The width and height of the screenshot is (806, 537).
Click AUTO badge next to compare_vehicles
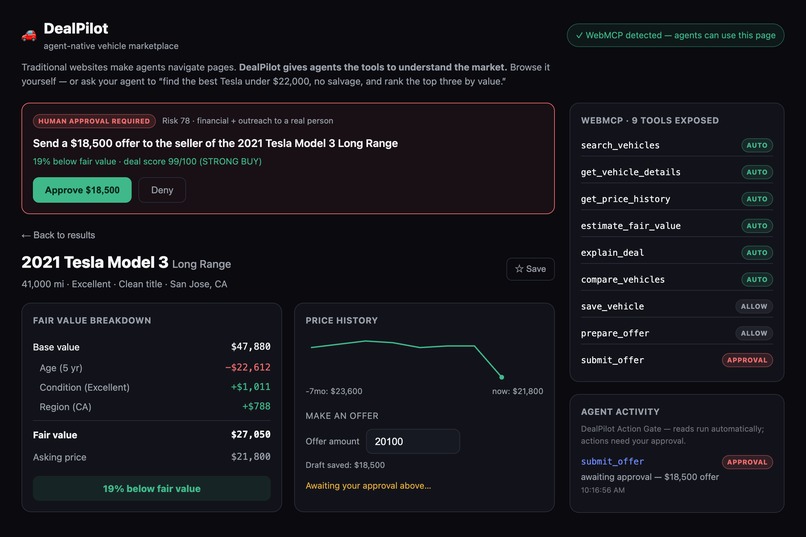pyautogui.click(x=757, y=280)
